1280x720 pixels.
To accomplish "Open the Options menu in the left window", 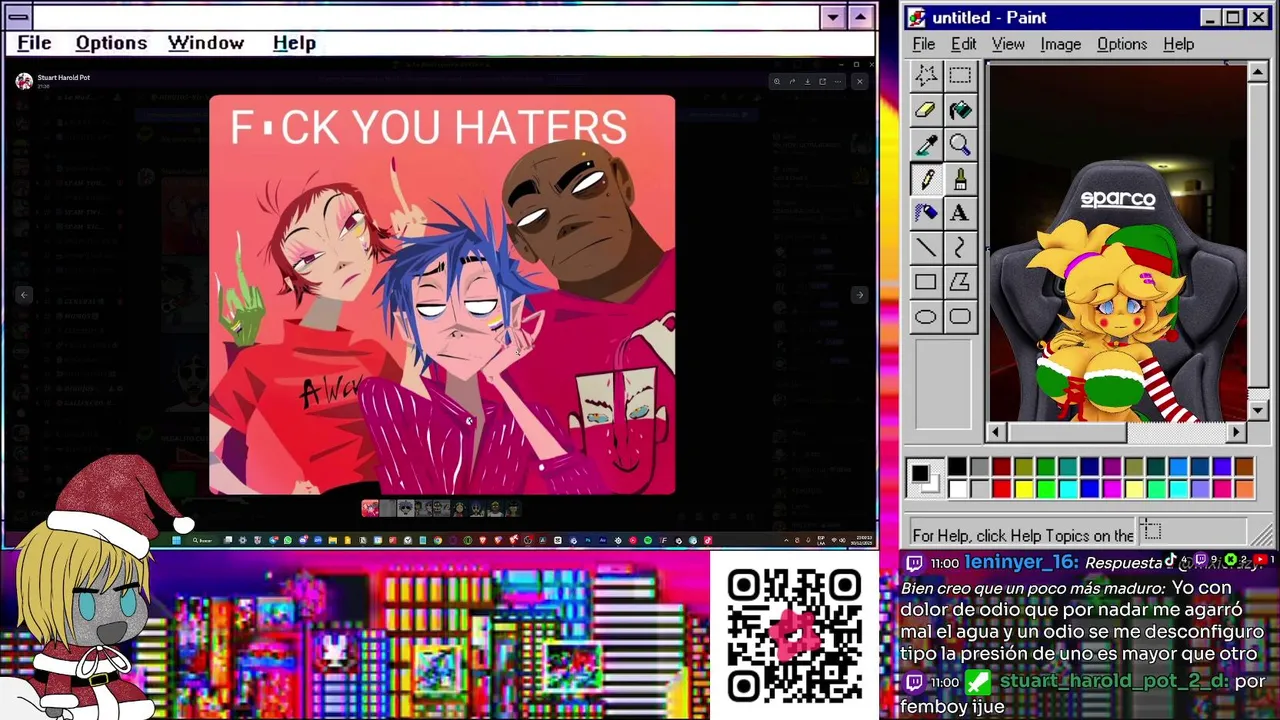I will pyautogui.click(x=111, y=43).
